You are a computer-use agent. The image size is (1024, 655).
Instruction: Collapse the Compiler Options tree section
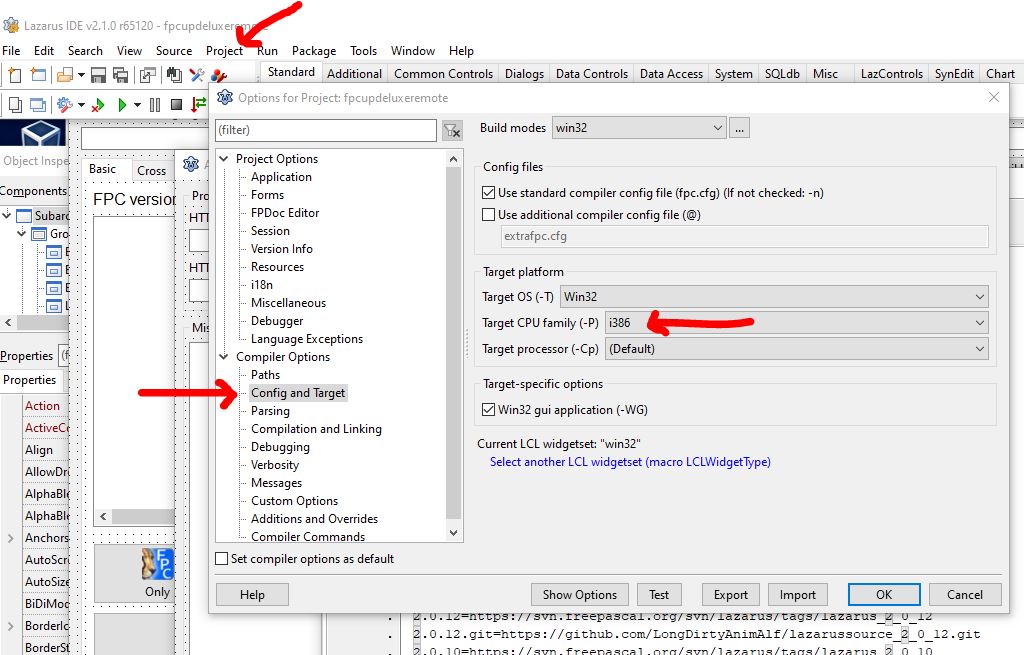pyautogui.click(x=224, y=356)
